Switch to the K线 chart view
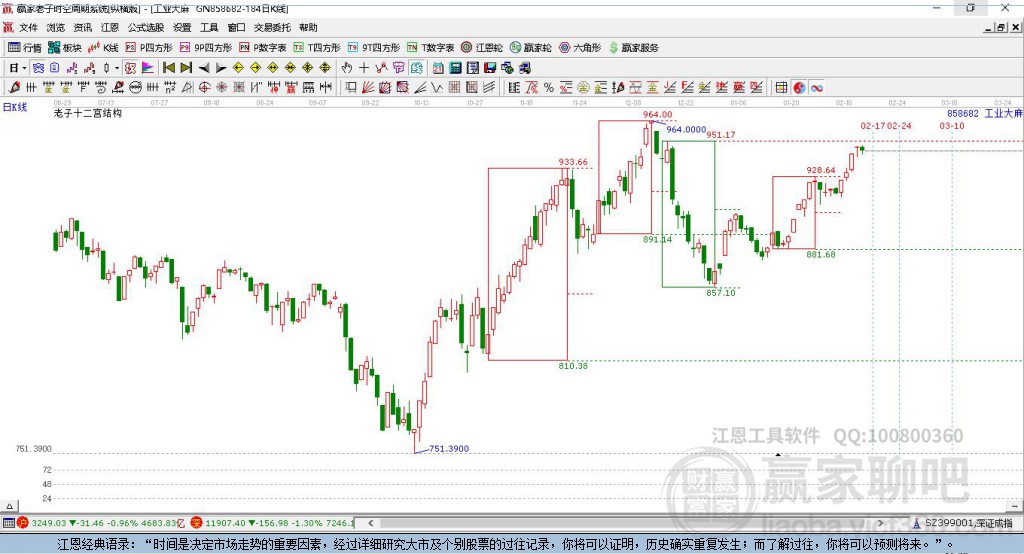Image resolution: width=1024 pixels, height=554 pixels. point(103,48)
